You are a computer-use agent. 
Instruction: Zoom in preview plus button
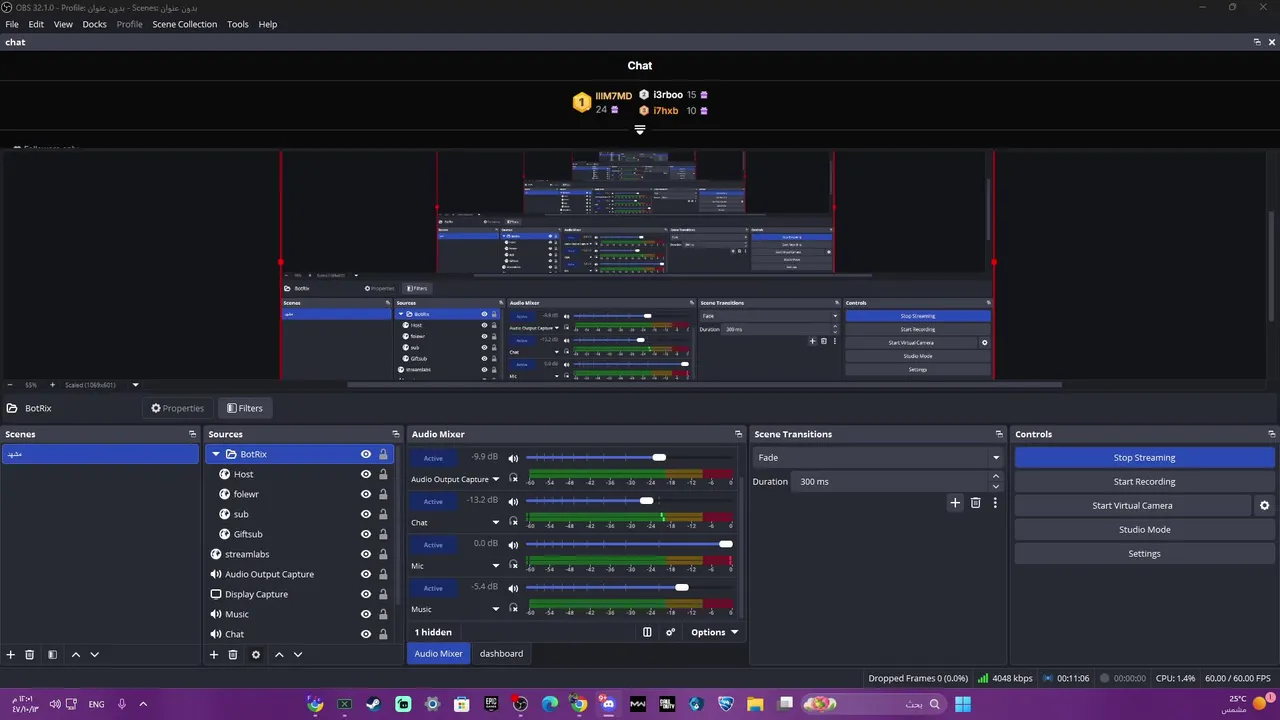pos(52,385)
